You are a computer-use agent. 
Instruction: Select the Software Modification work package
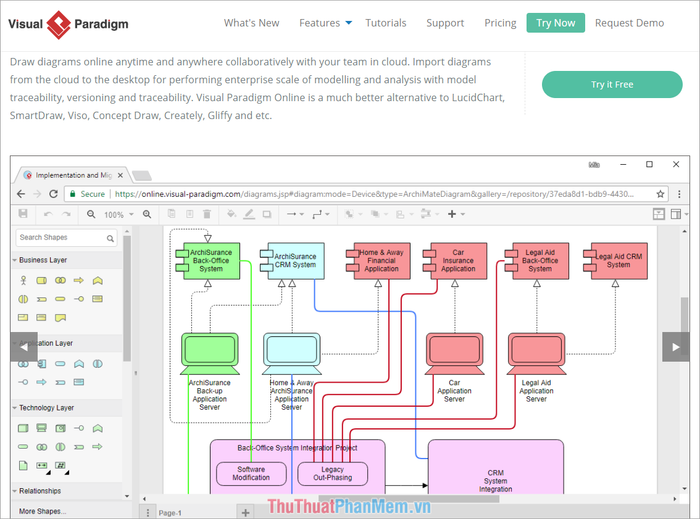[251, 473]
